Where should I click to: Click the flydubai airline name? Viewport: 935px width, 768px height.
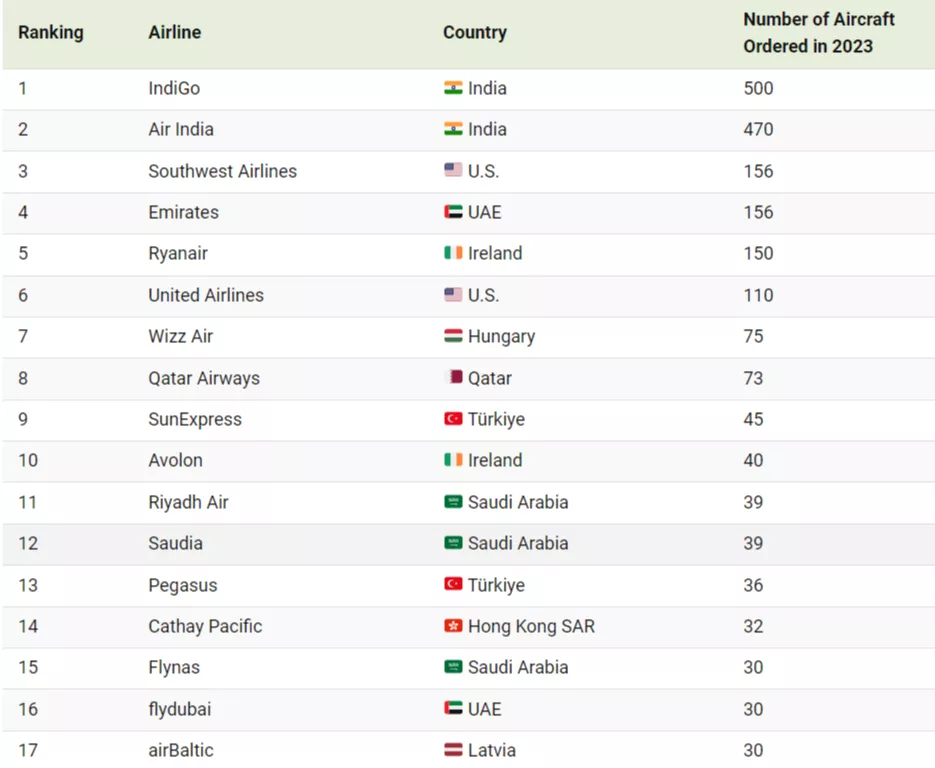[180, 709]
